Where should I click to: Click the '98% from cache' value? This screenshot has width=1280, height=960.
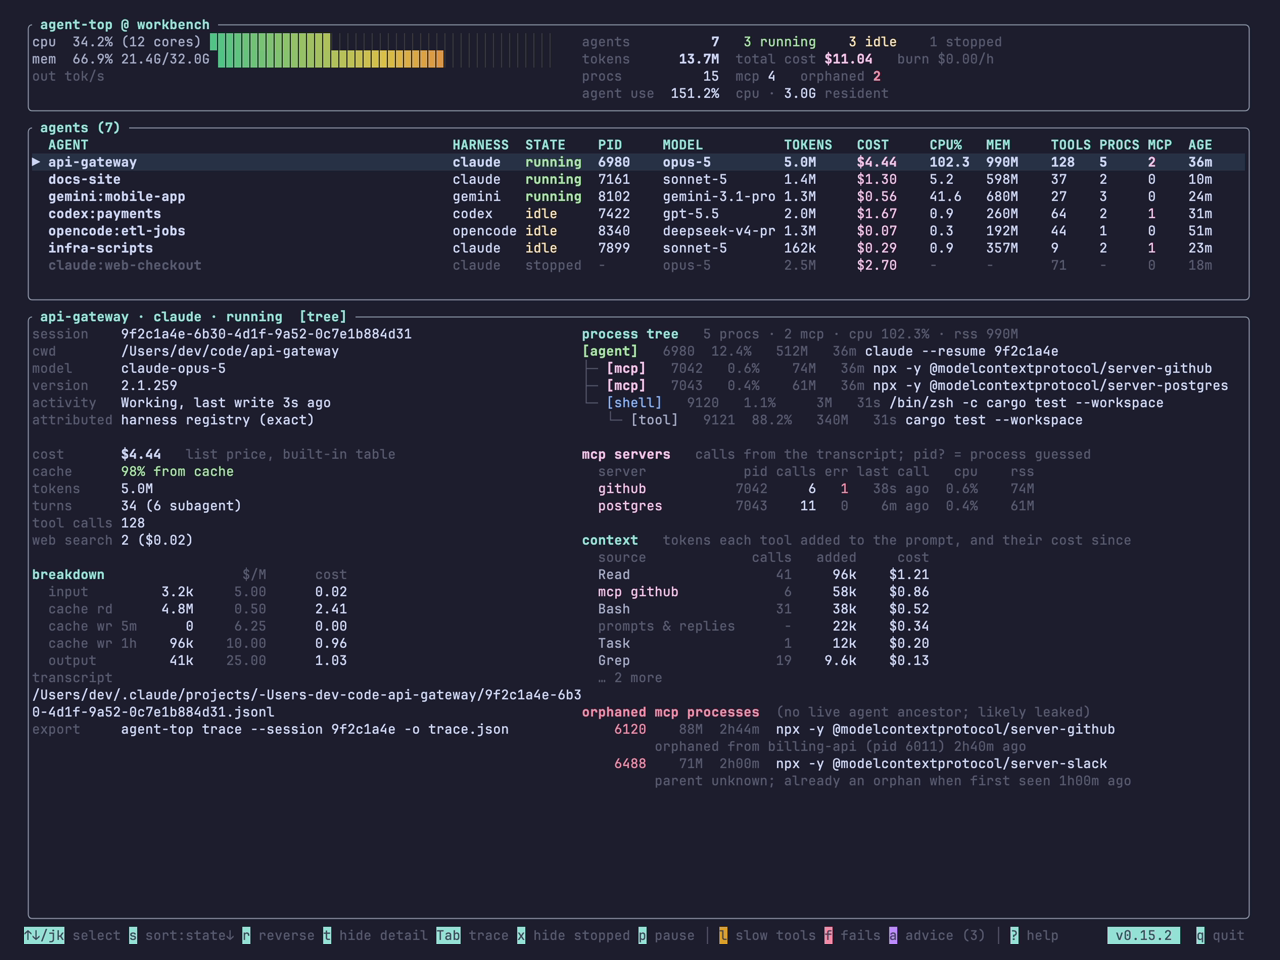(177, 472)
